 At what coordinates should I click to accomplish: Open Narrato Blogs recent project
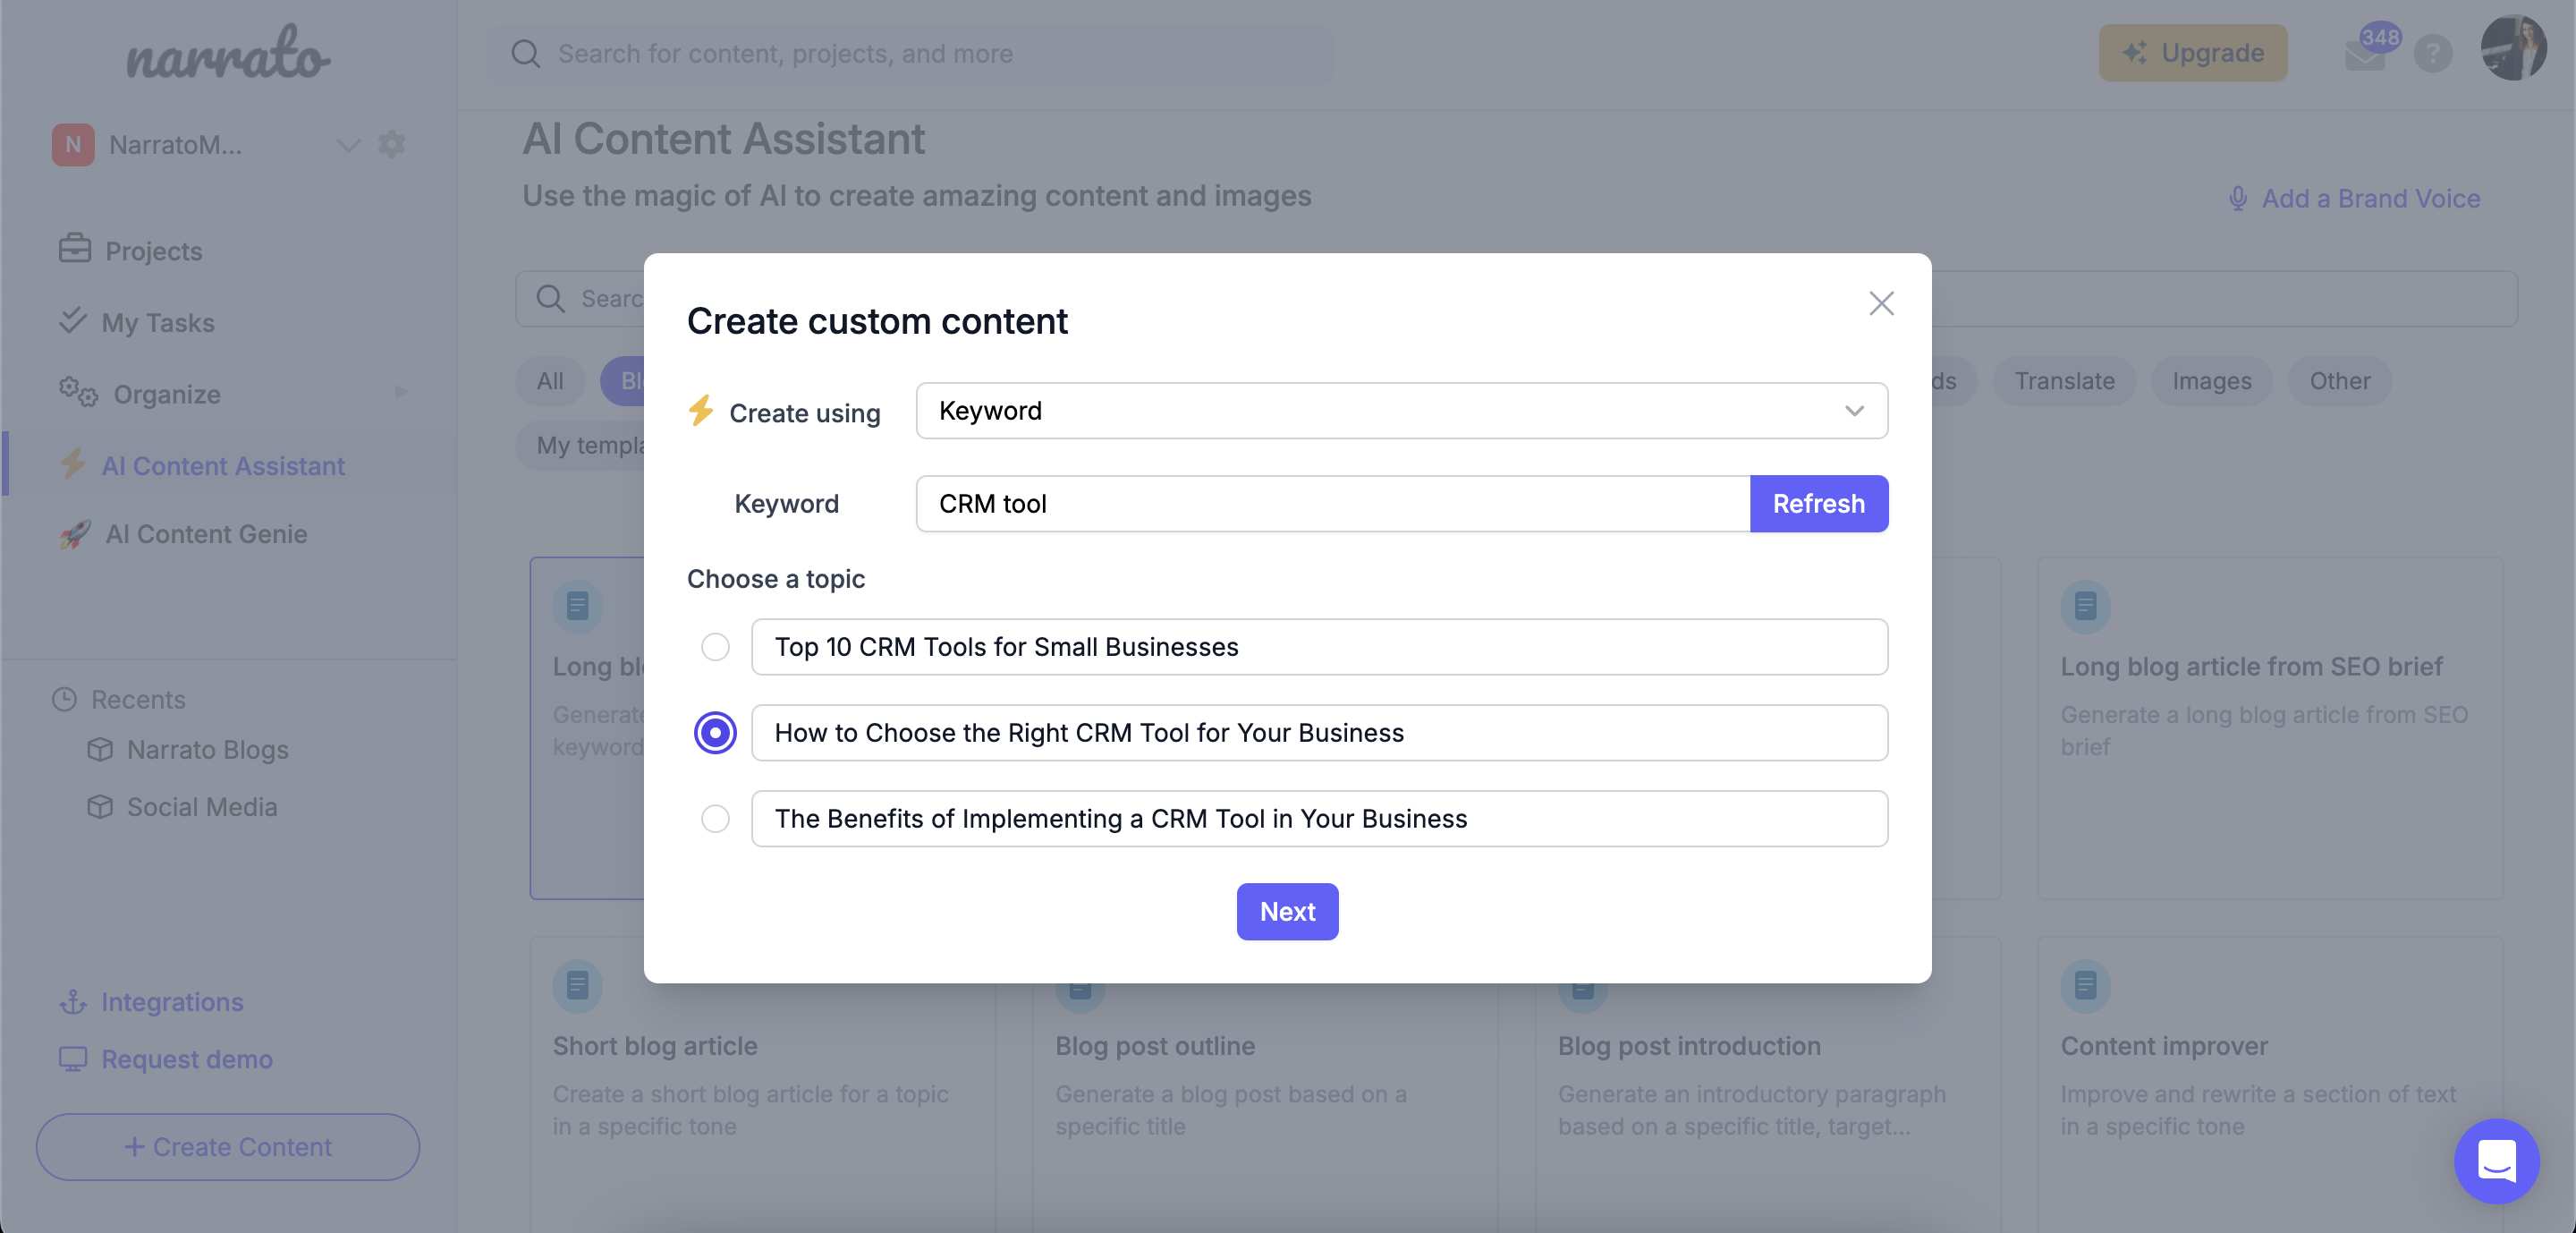click(207, 749)
